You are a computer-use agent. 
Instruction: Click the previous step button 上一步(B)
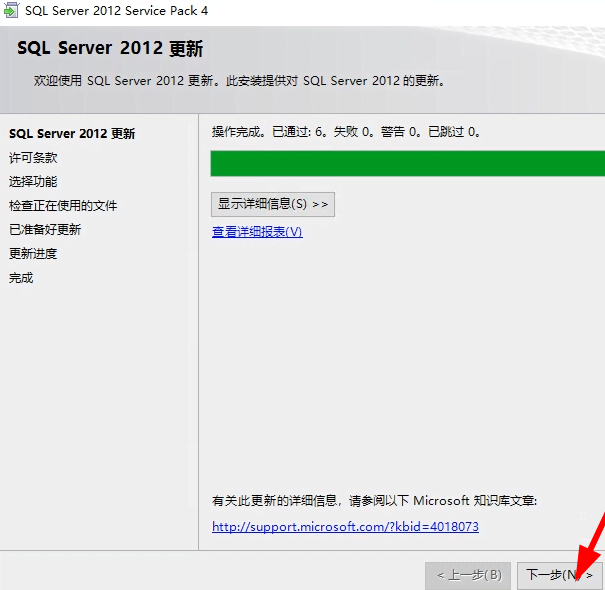(x=468, y=576)
